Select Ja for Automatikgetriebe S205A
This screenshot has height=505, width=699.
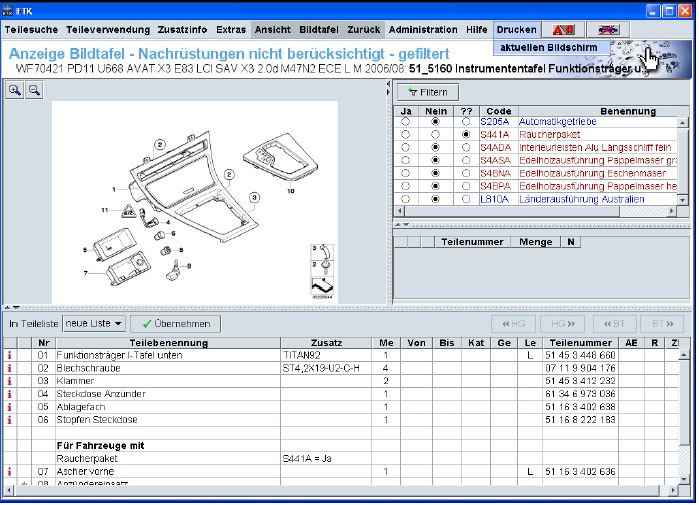405,121
